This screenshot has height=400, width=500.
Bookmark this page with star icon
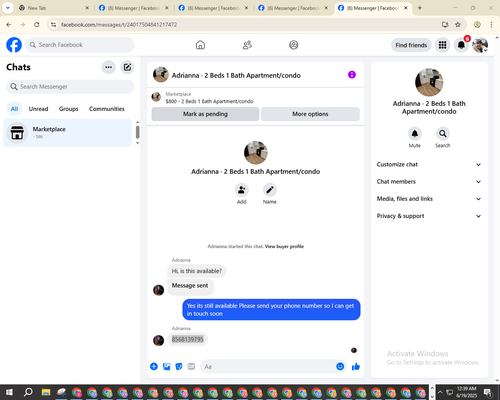pyautogui.click(x=458, y=24)
